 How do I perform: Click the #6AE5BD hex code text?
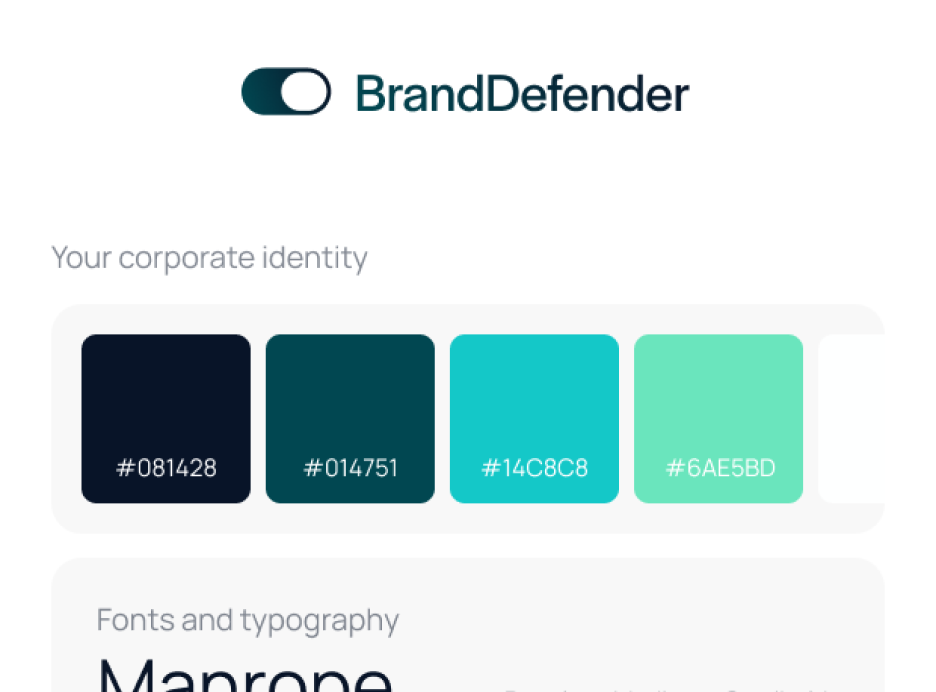click(719, 468)
